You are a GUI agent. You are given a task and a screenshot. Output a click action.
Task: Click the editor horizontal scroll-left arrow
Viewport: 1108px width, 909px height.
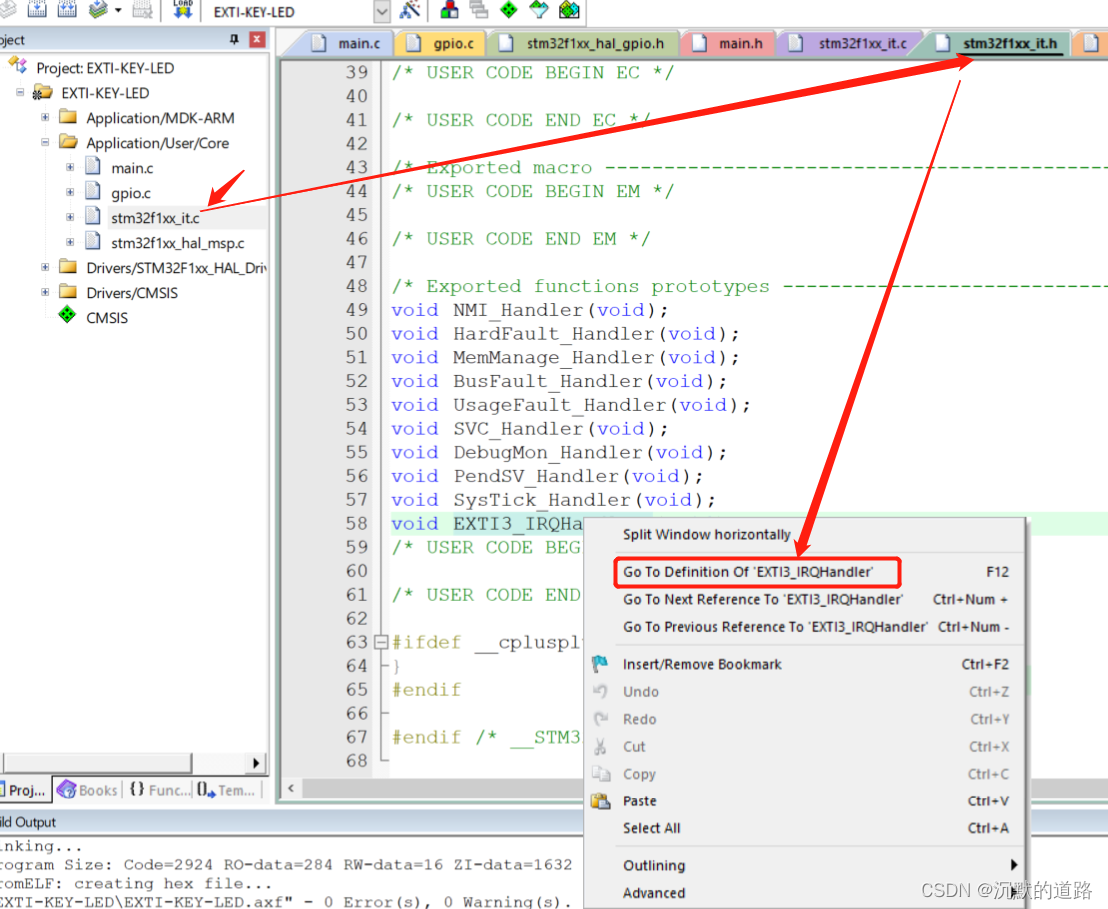pos(291,788)
